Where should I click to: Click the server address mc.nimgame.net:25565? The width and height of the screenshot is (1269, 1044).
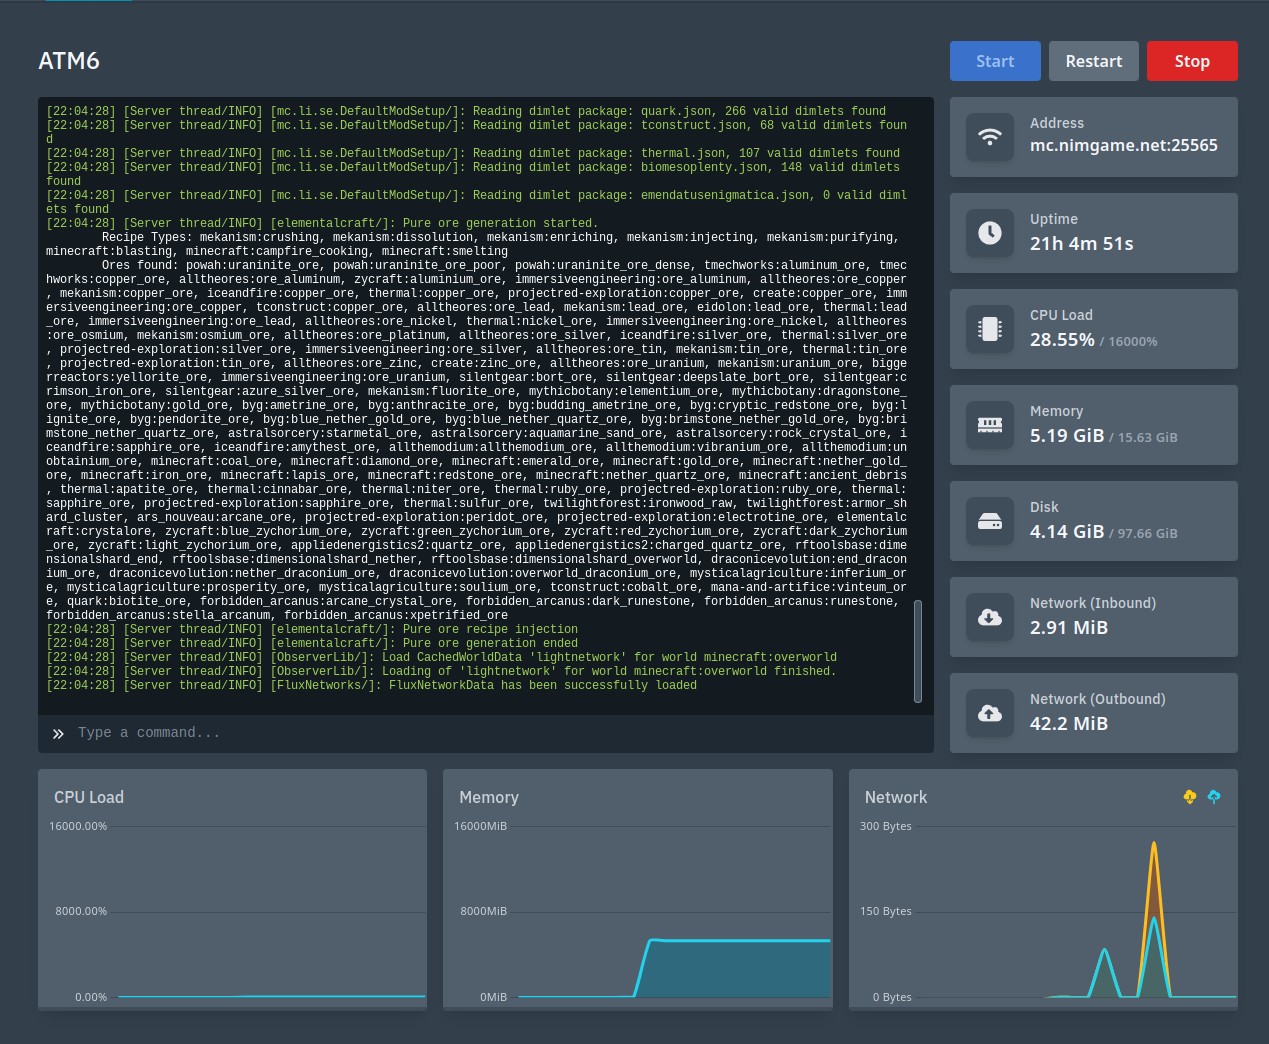(1123, 145)
